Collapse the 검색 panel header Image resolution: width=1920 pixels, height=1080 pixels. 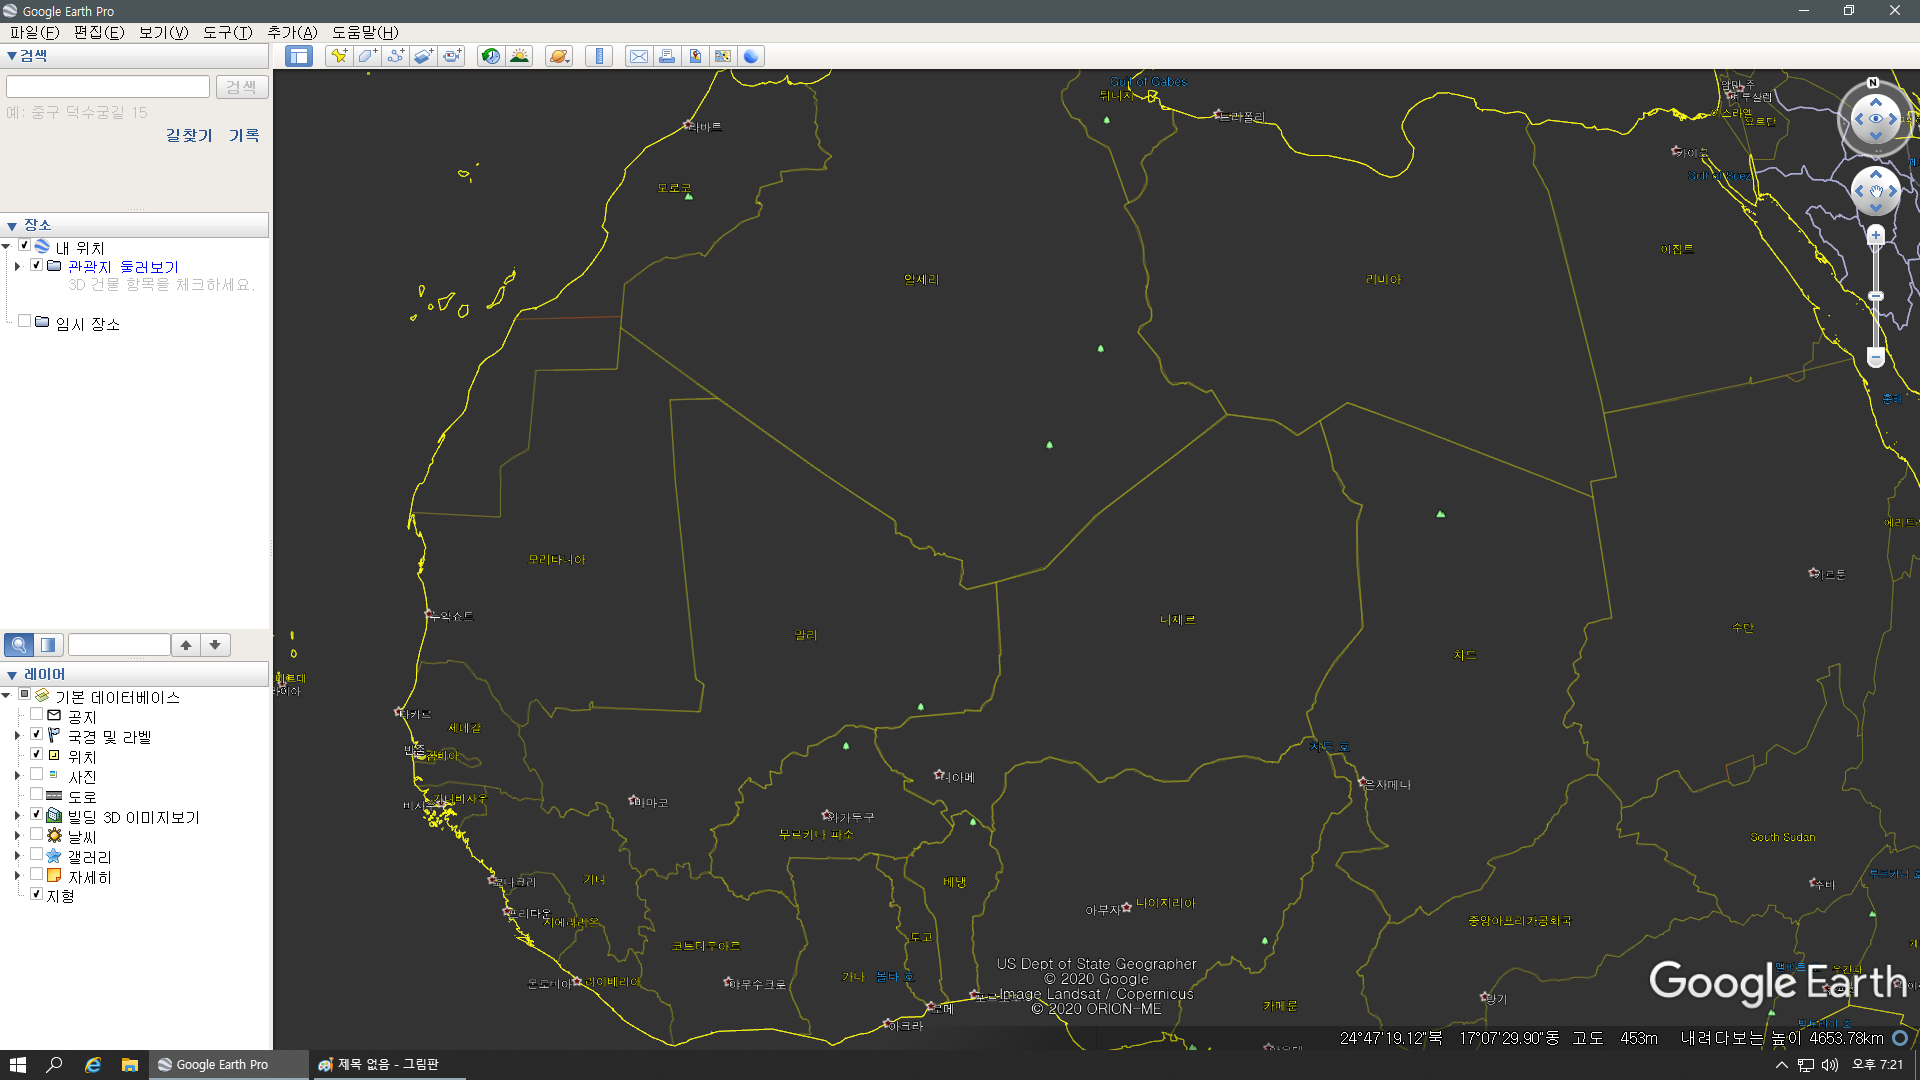pos(134,56)
